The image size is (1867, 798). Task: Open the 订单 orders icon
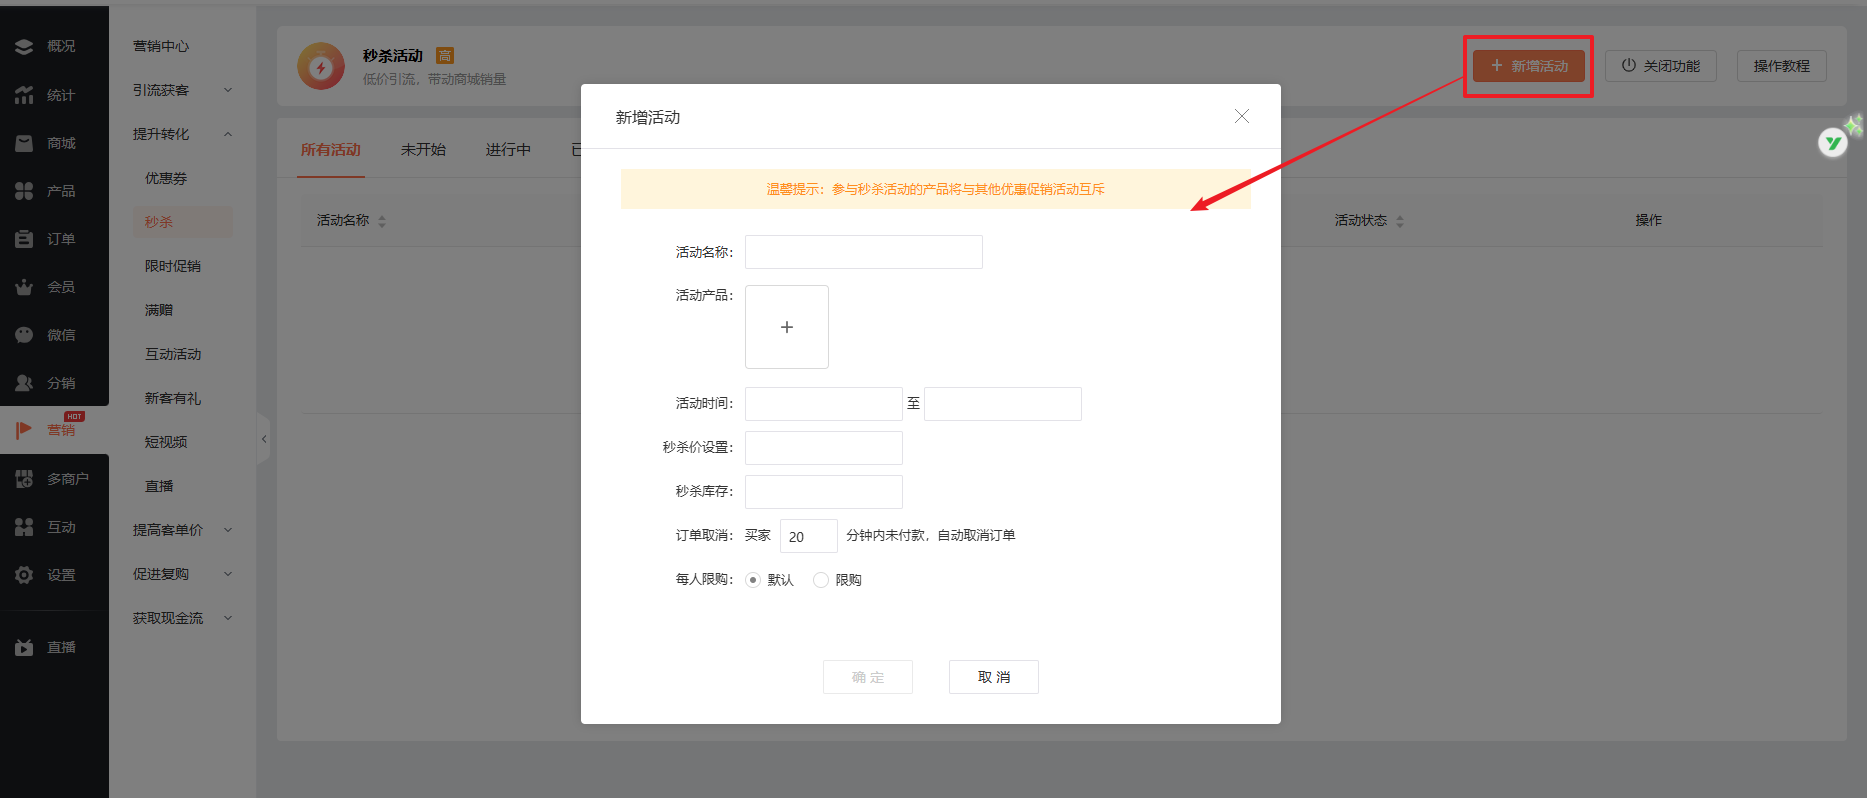tap(24, 239)
